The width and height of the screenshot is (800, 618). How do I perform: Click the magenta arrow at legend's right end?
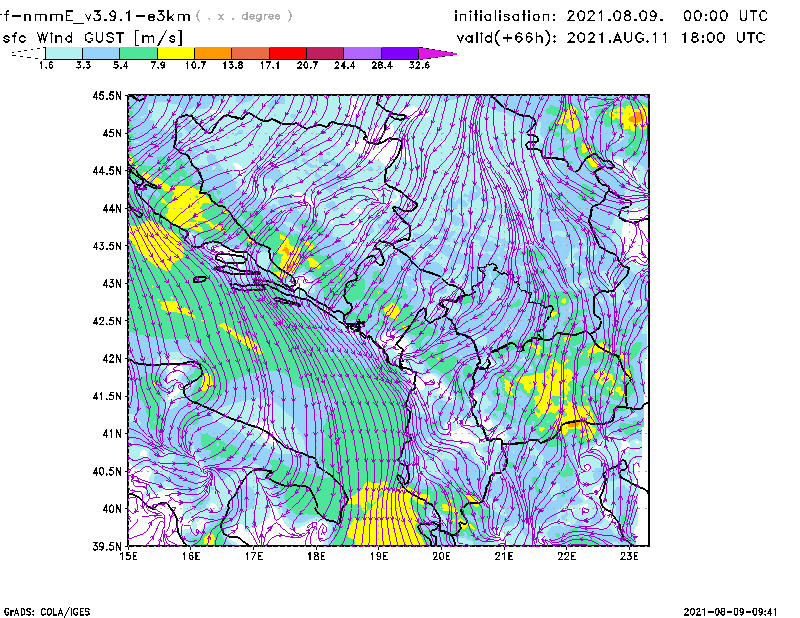tap(438, 53)
